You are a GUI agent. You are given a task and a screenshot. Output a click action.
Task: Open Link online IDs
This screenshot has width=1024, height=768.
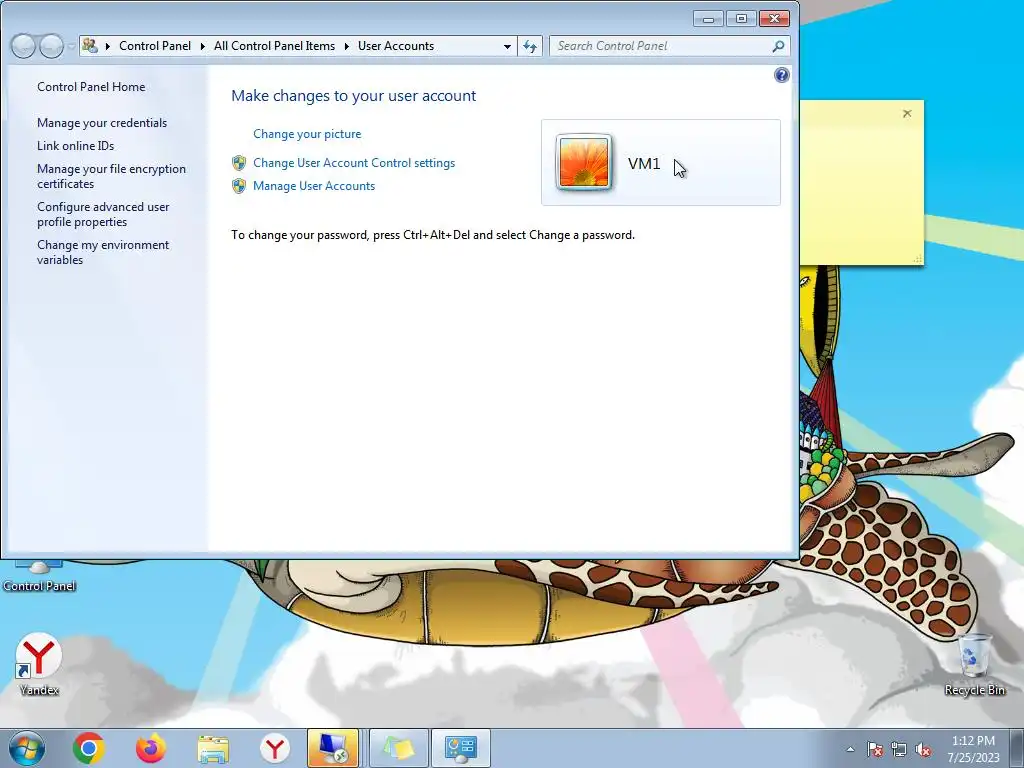click(75, 146)
